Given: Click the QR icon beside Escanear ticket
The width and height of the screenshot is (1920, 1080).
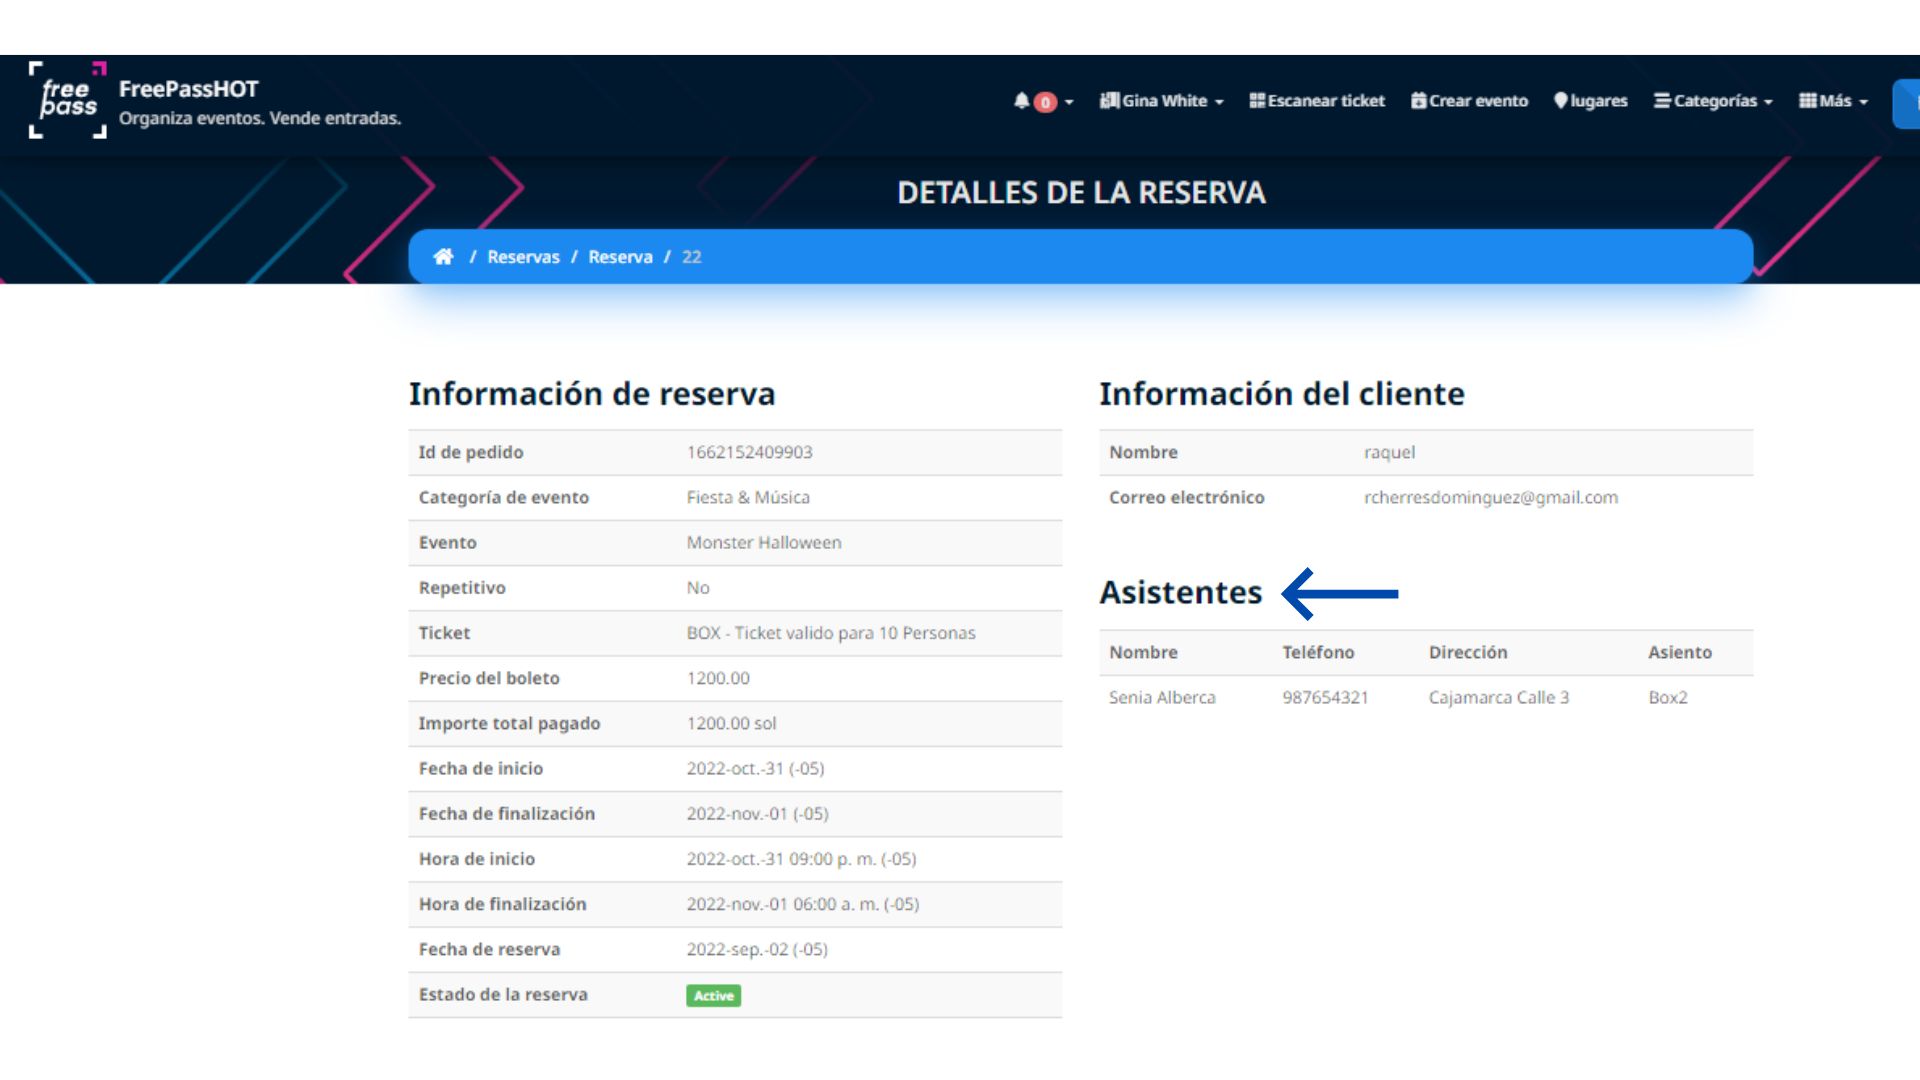Looking at the screenshot, I should [x=1257, y=100].
